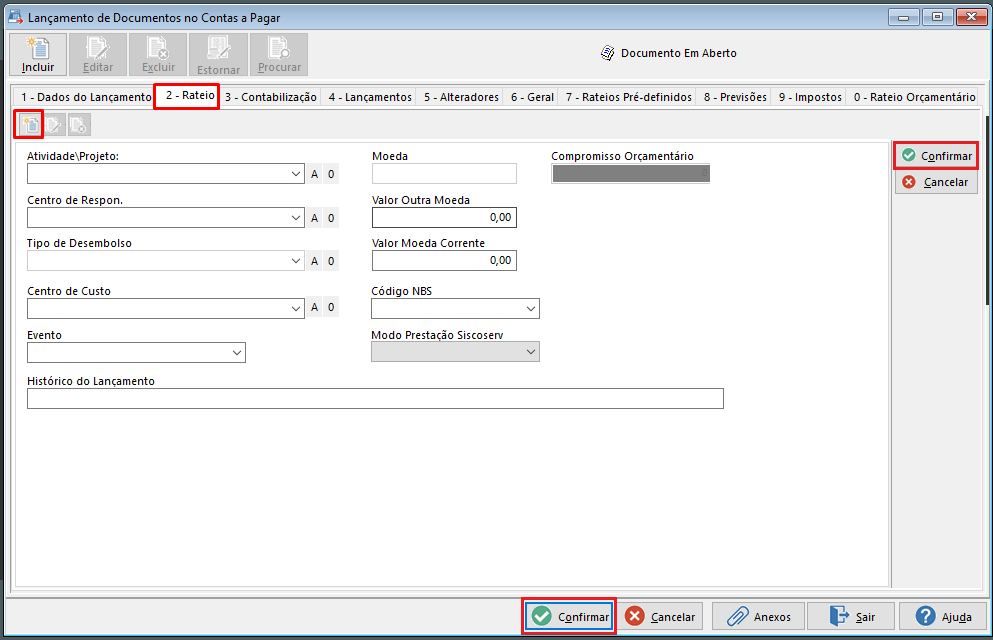This screenshot has height=640, width=993.
Task: Click the Valor Moeda Corrente field
Action: tap(444, 260)
